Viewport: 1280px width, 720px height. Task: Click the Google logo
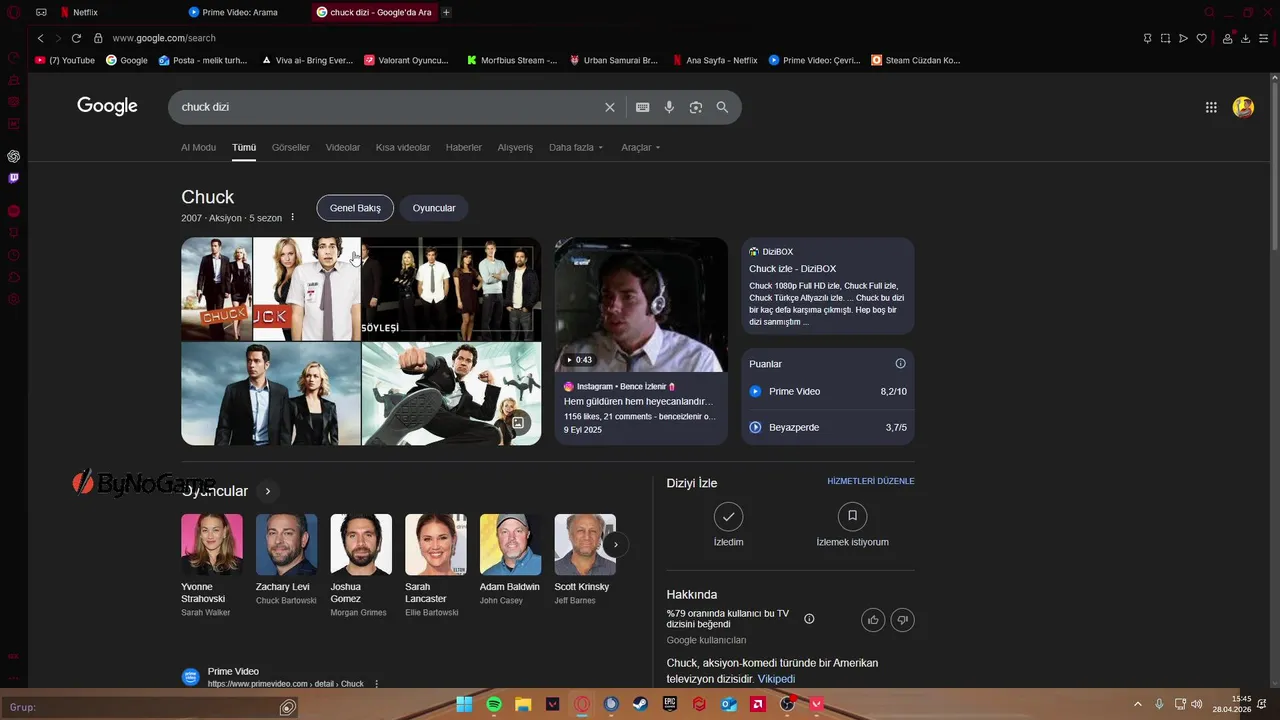pos(107,107)
